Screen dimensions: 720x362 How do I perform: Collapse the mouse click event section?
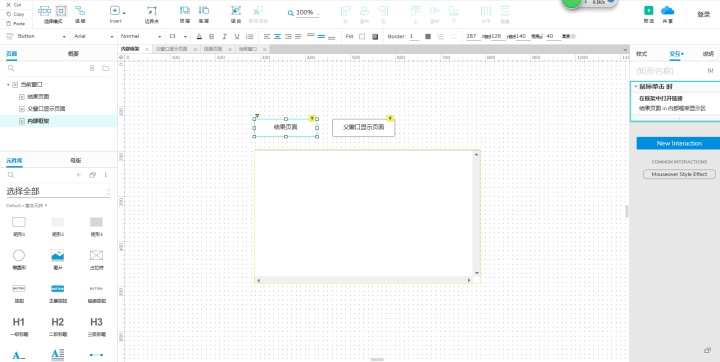pos(636,86)
